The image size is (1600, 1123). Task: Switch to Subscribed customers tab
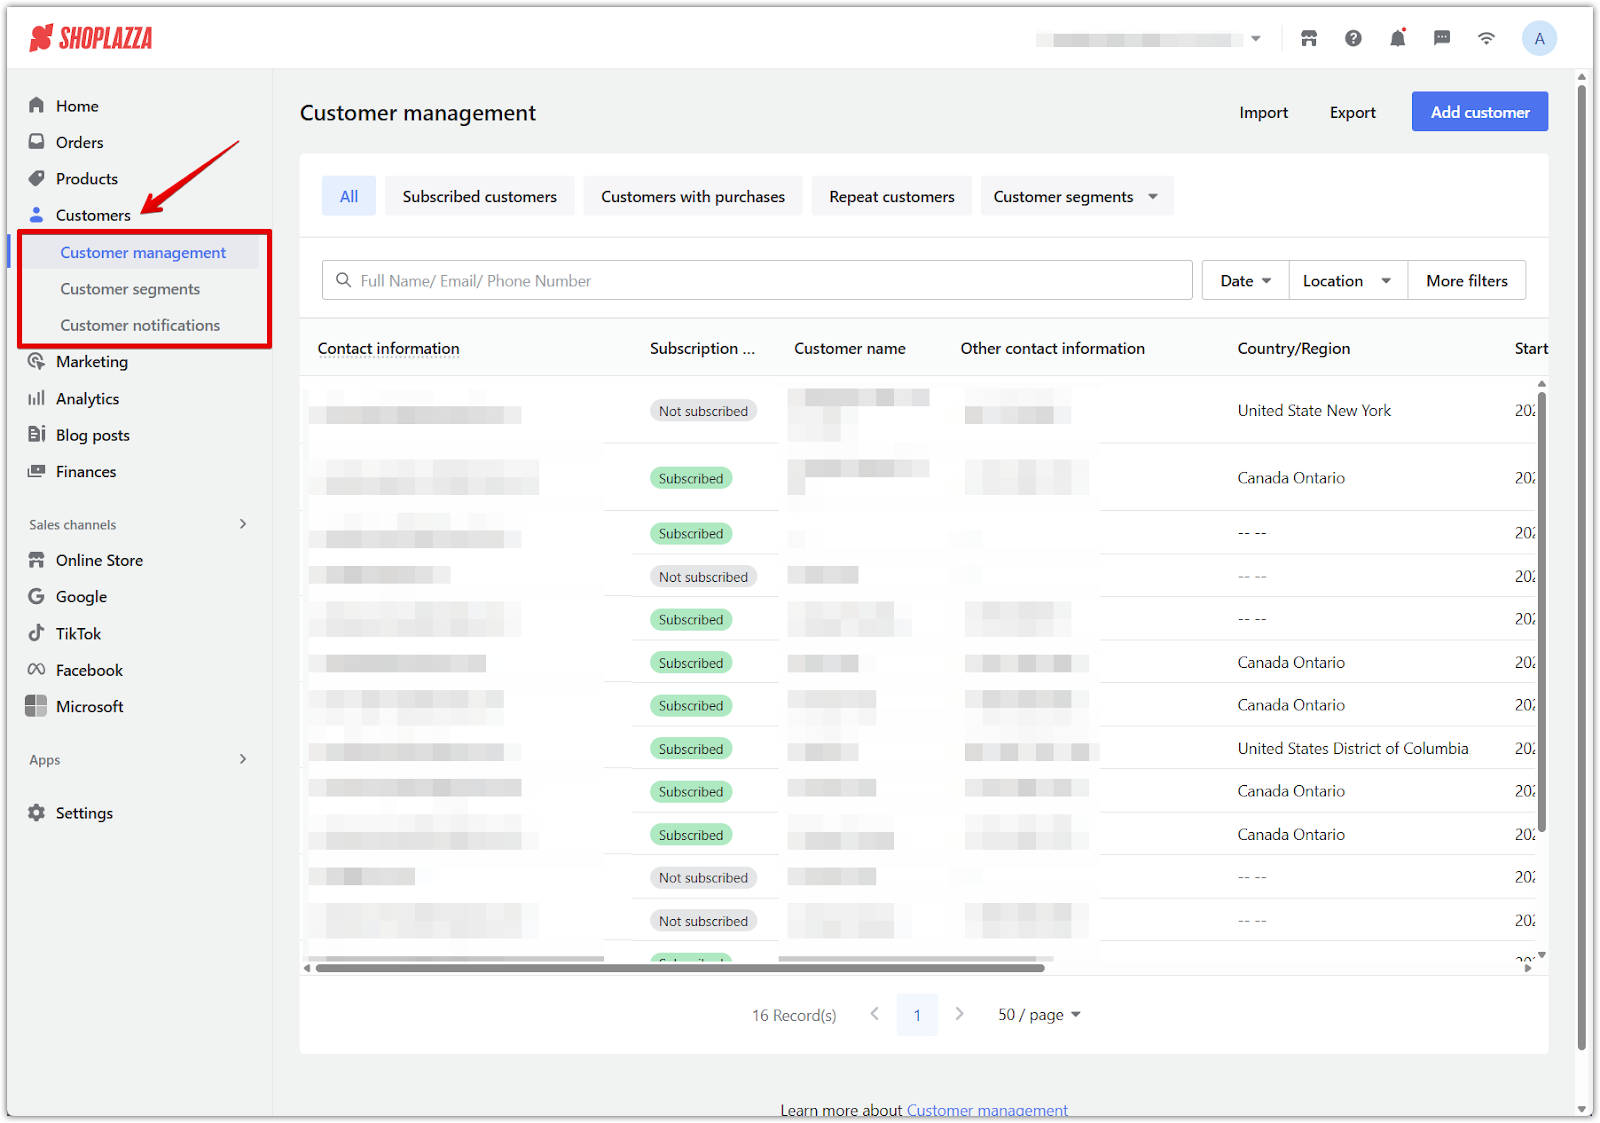click(x=480, y=196)
